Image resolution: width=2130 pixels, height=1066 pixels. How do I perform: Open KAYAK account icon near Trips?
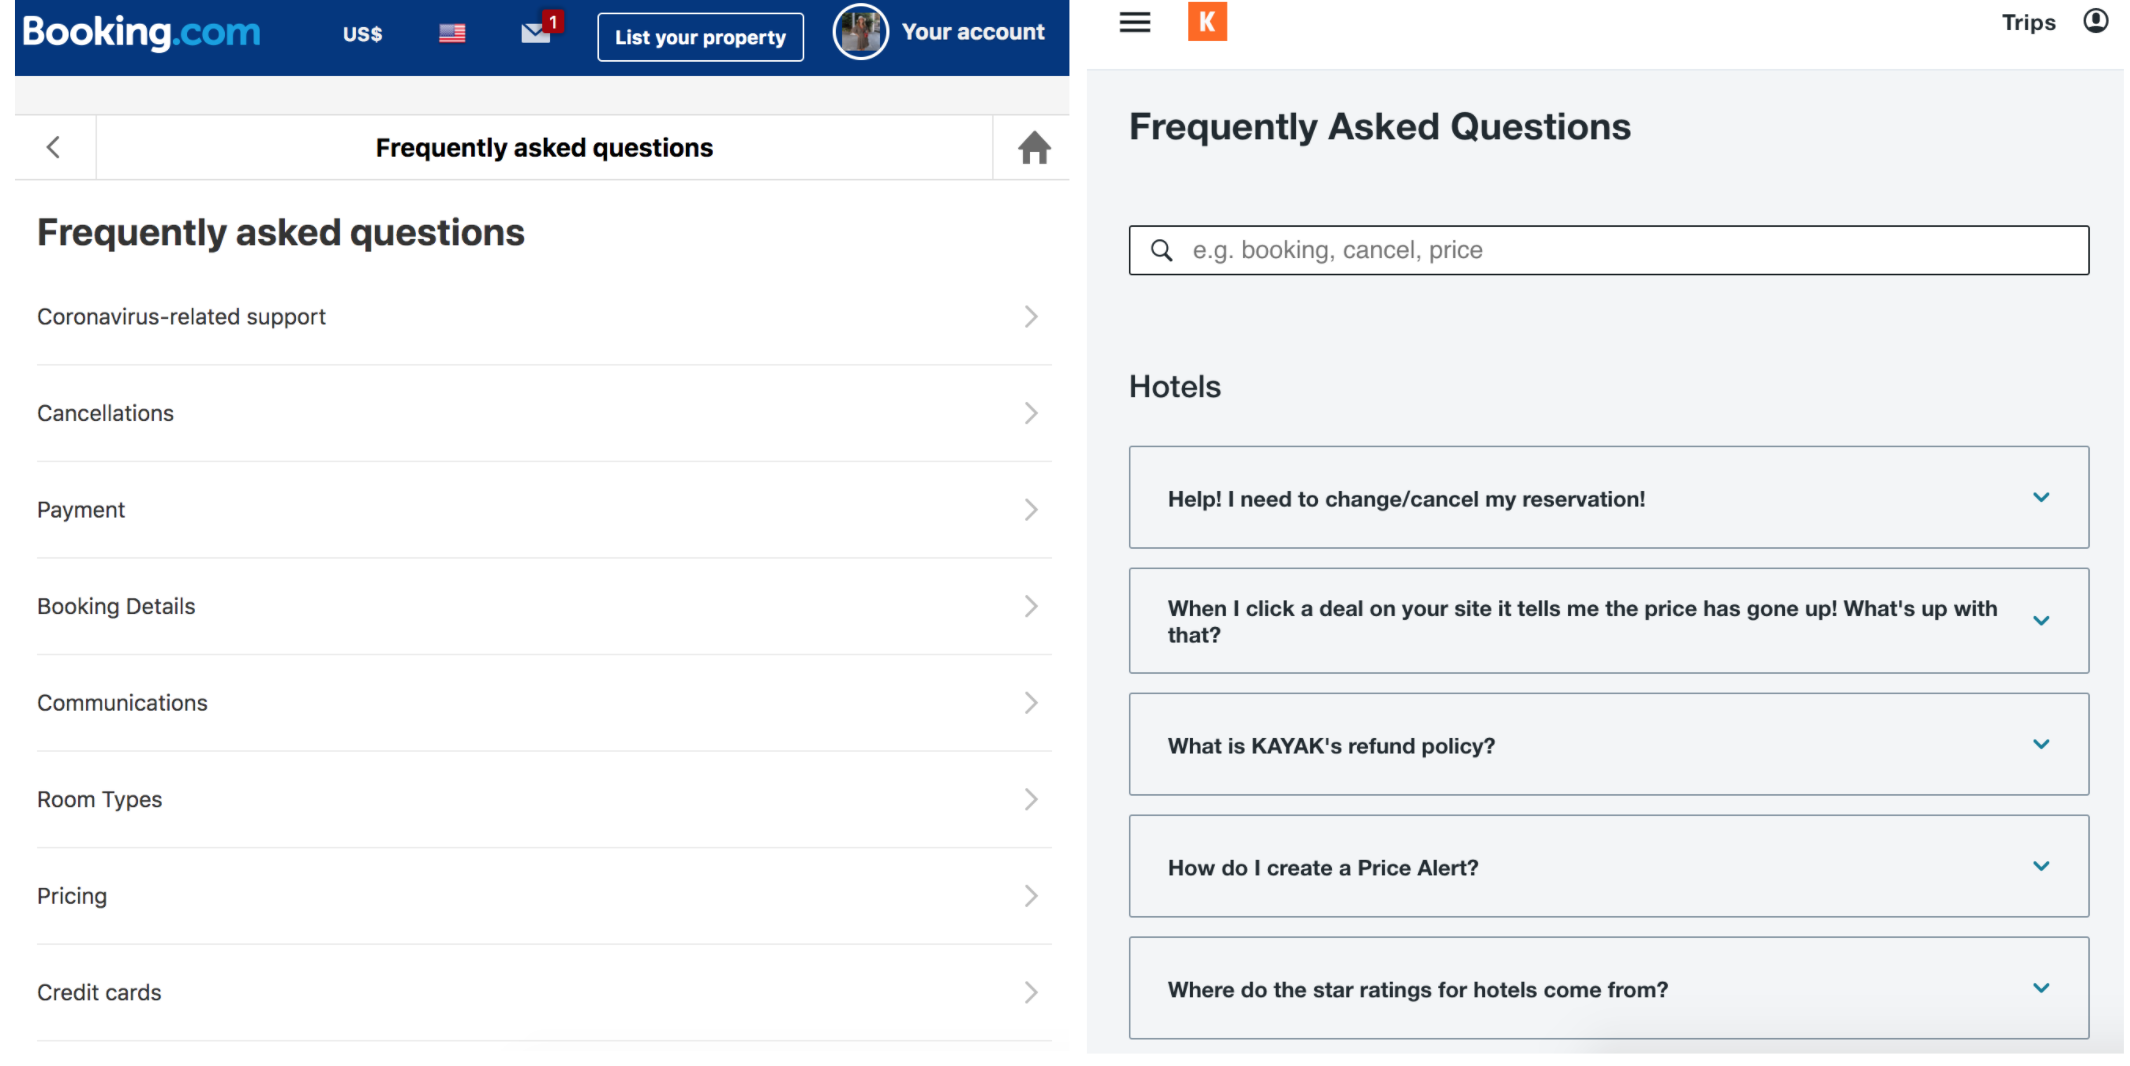(x=2096, y=20)
